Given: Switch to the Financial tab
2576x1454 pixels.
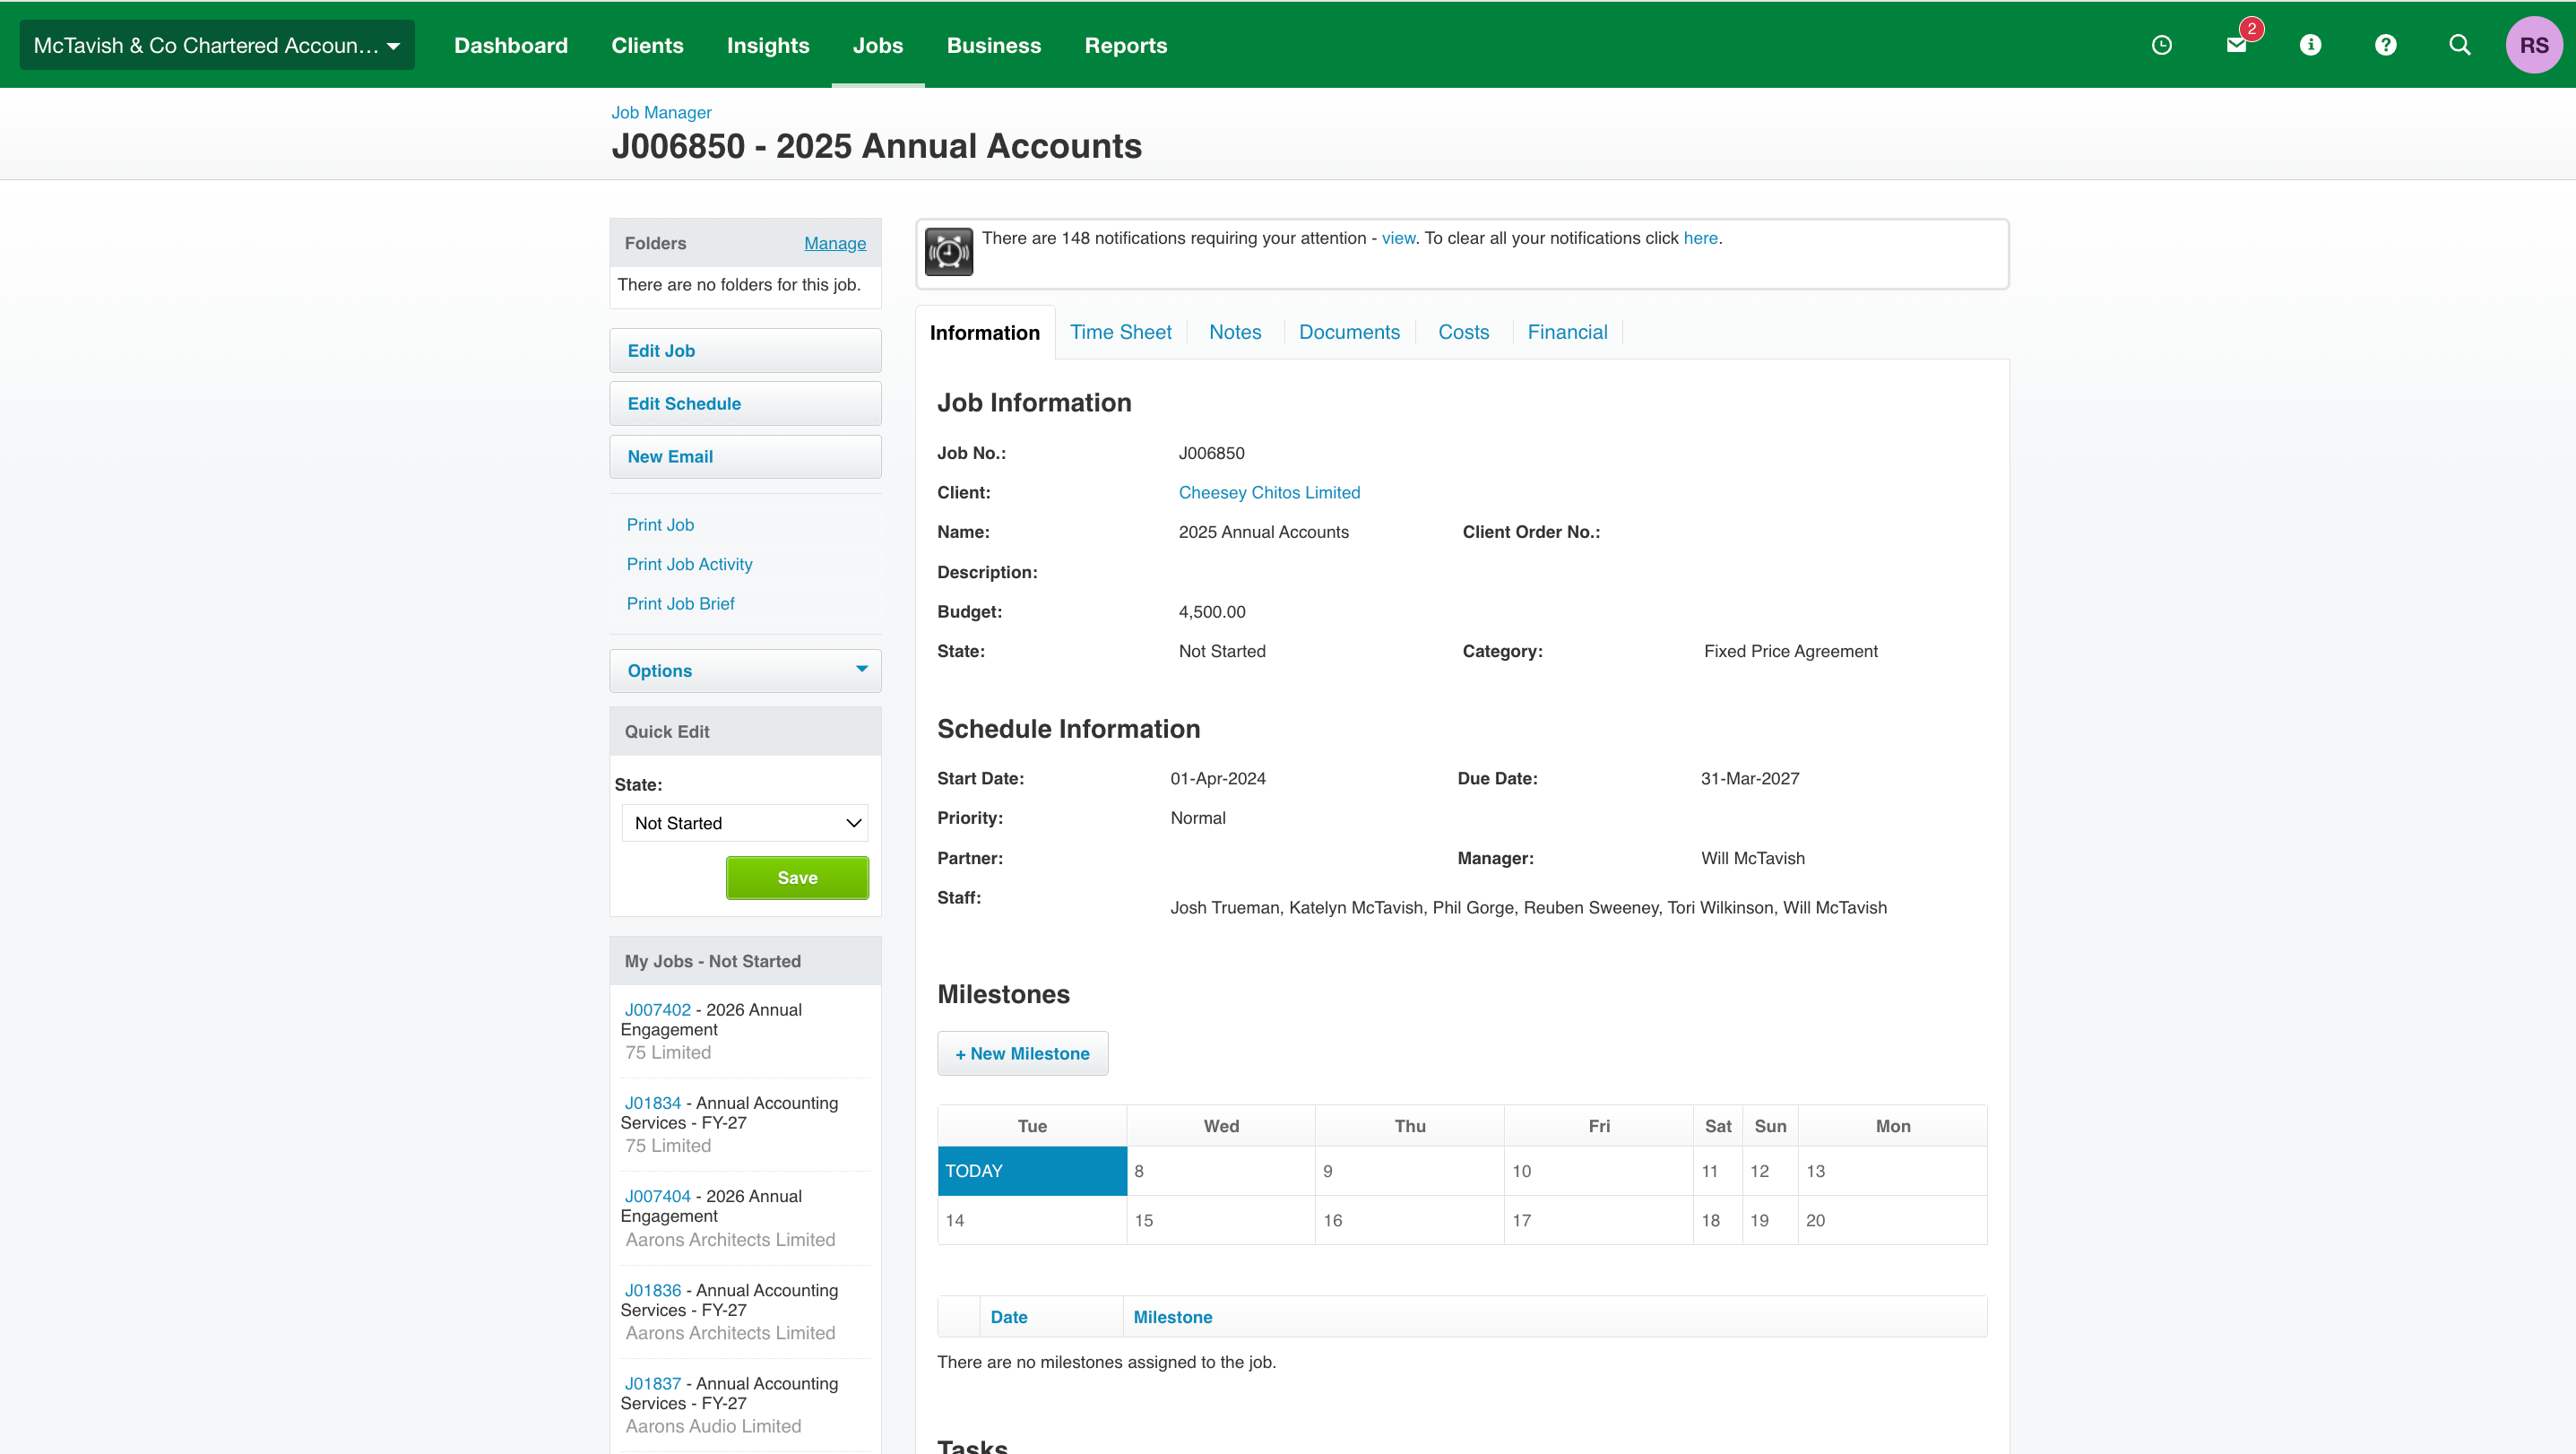Looking at the screenshot, I should coord(1567,332).
